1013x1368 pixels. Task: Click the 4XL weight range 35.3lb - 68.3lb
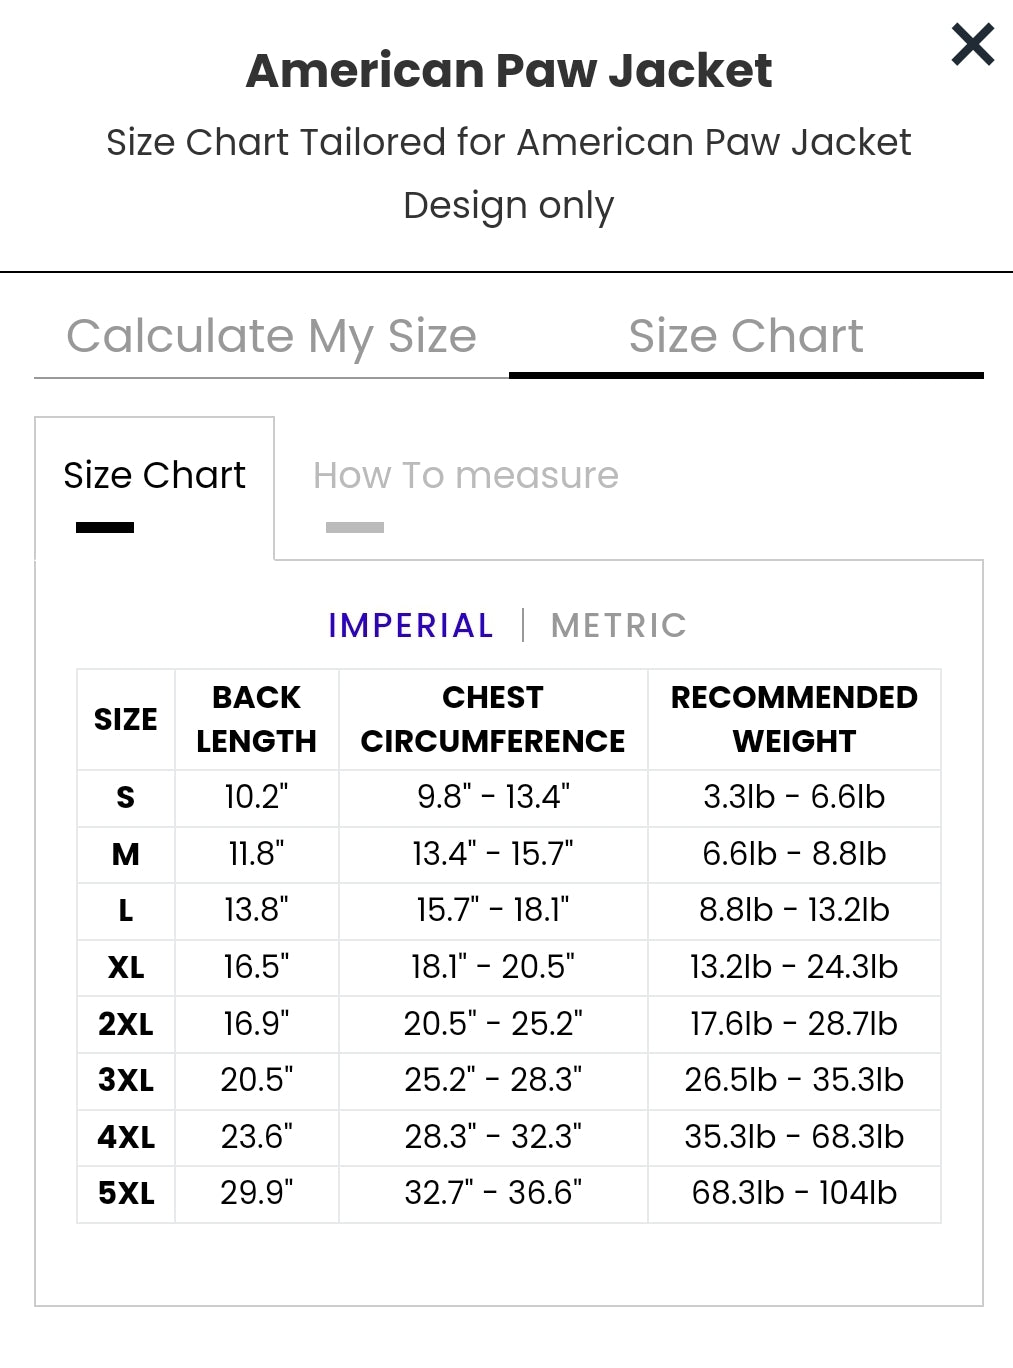click(794, 1137)
